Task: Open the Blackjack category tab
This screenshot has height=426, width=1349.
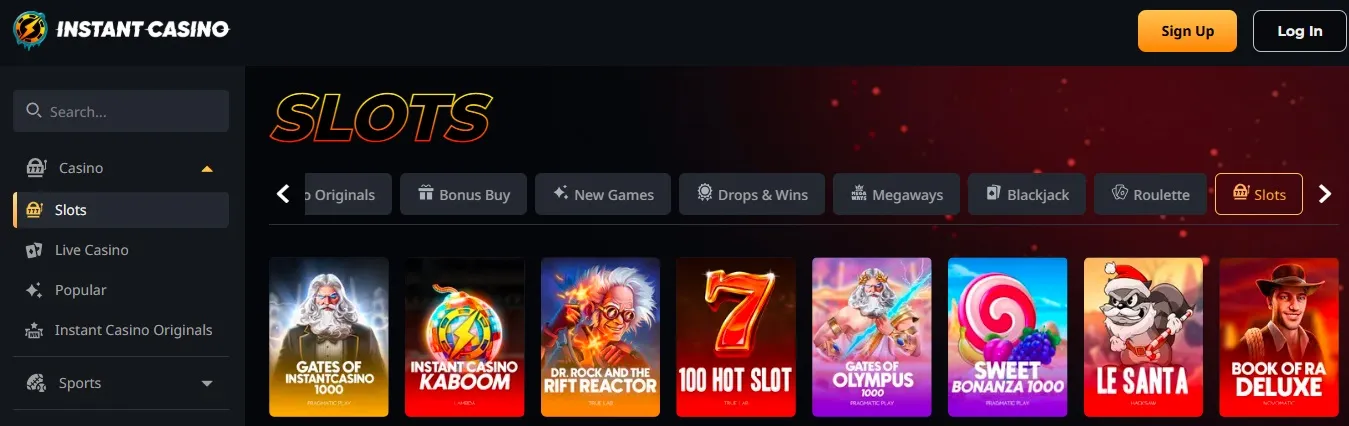Action: [1026, 194]
